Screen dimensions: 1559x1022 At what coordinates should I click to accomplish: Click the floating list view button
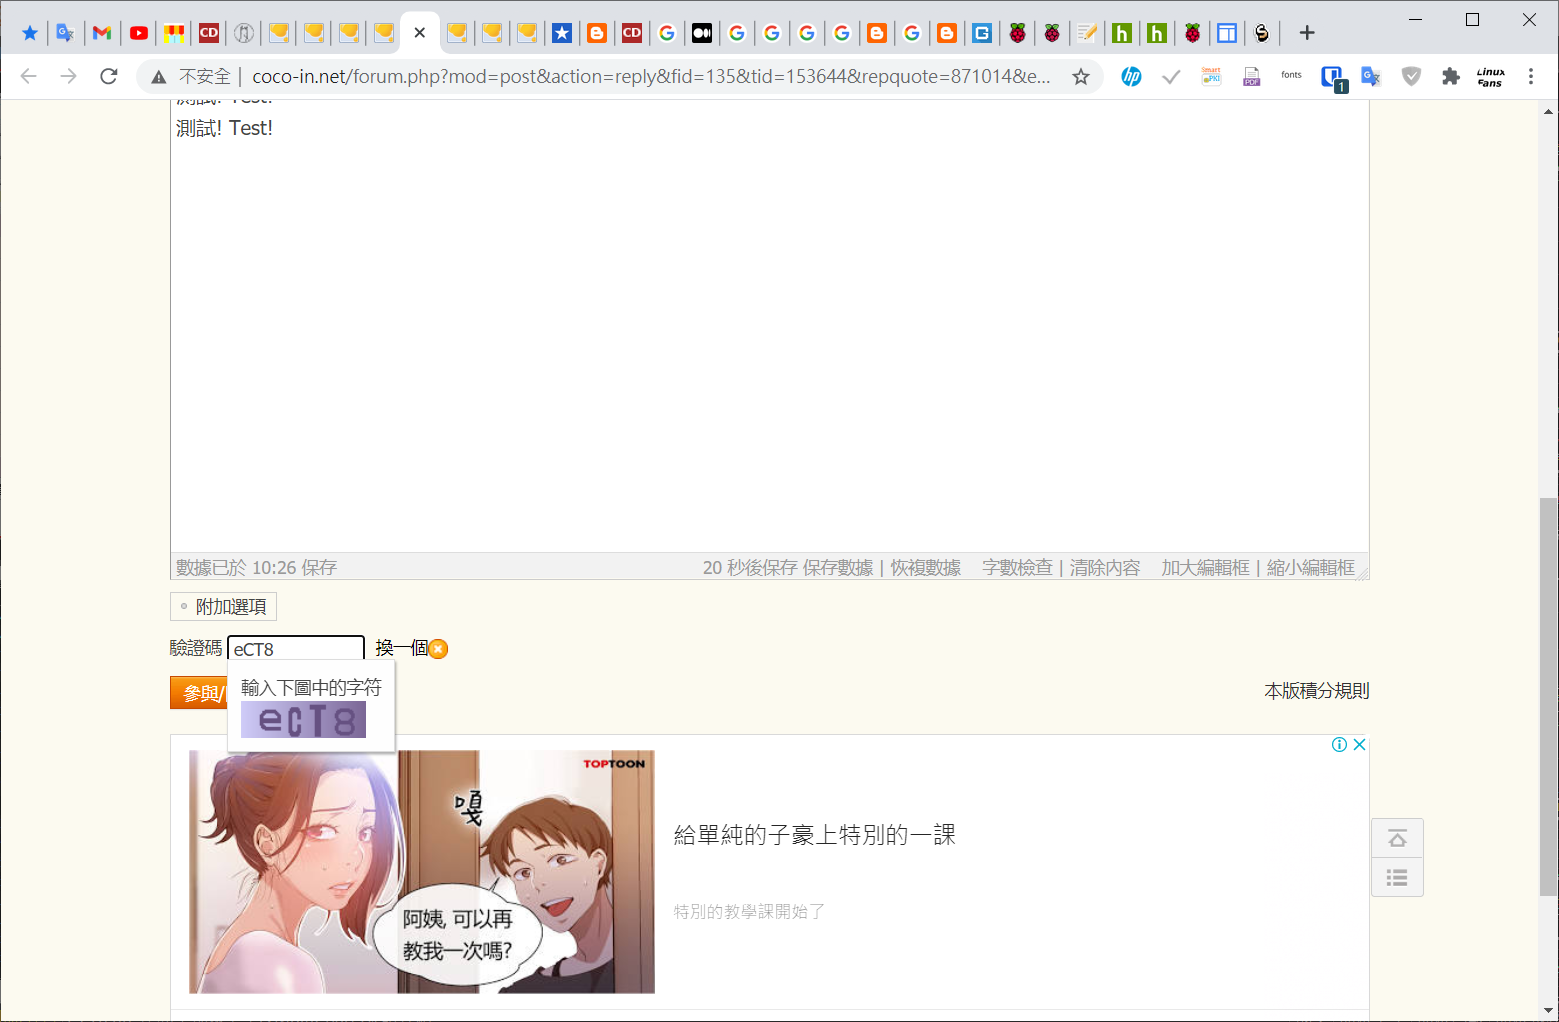click(1398, 877)
